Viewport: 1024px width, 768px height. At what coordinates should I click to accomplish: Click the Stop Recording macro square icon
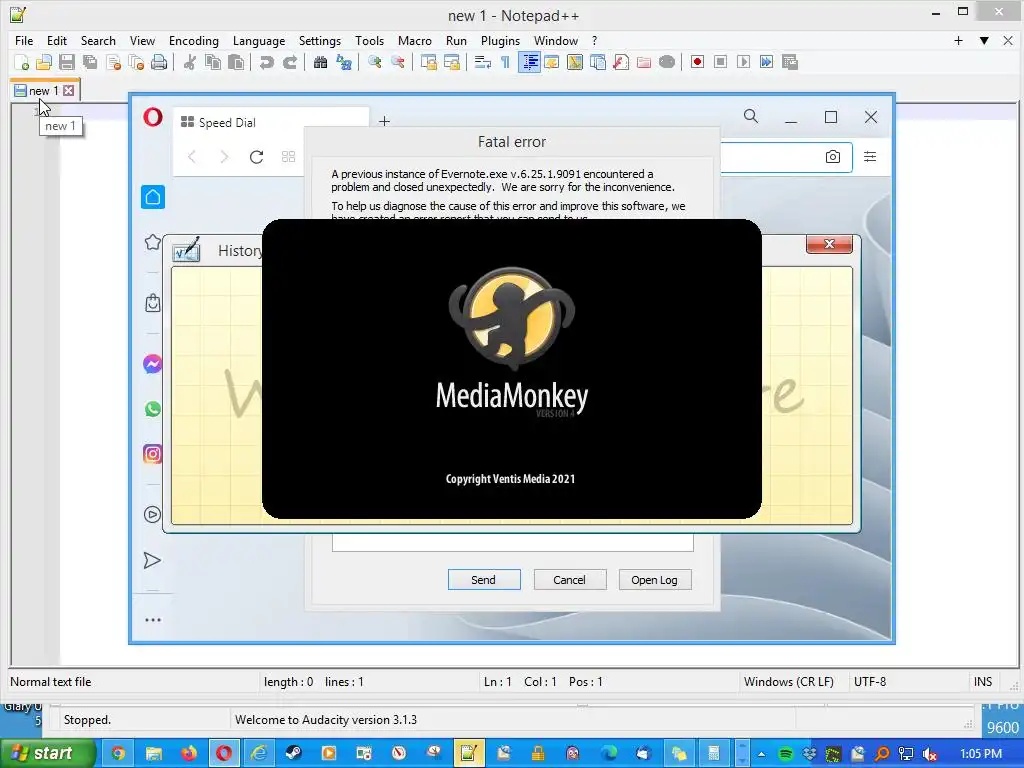pos(720,62)
